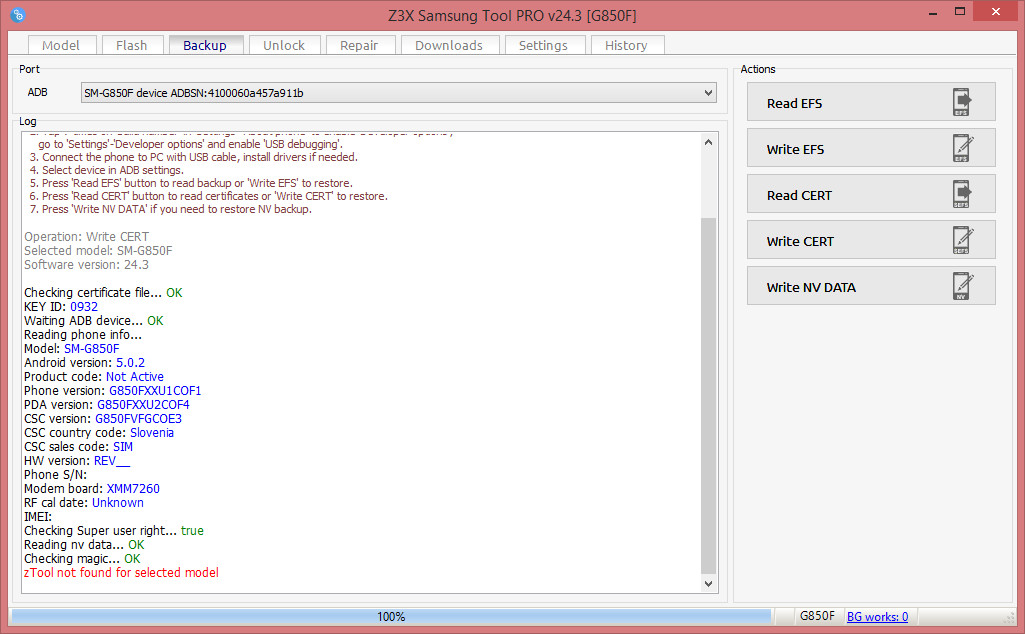The image size is (1025, 634).
Task: Click the CSC version G850FVFGCOE3 value
Action: 139,419
